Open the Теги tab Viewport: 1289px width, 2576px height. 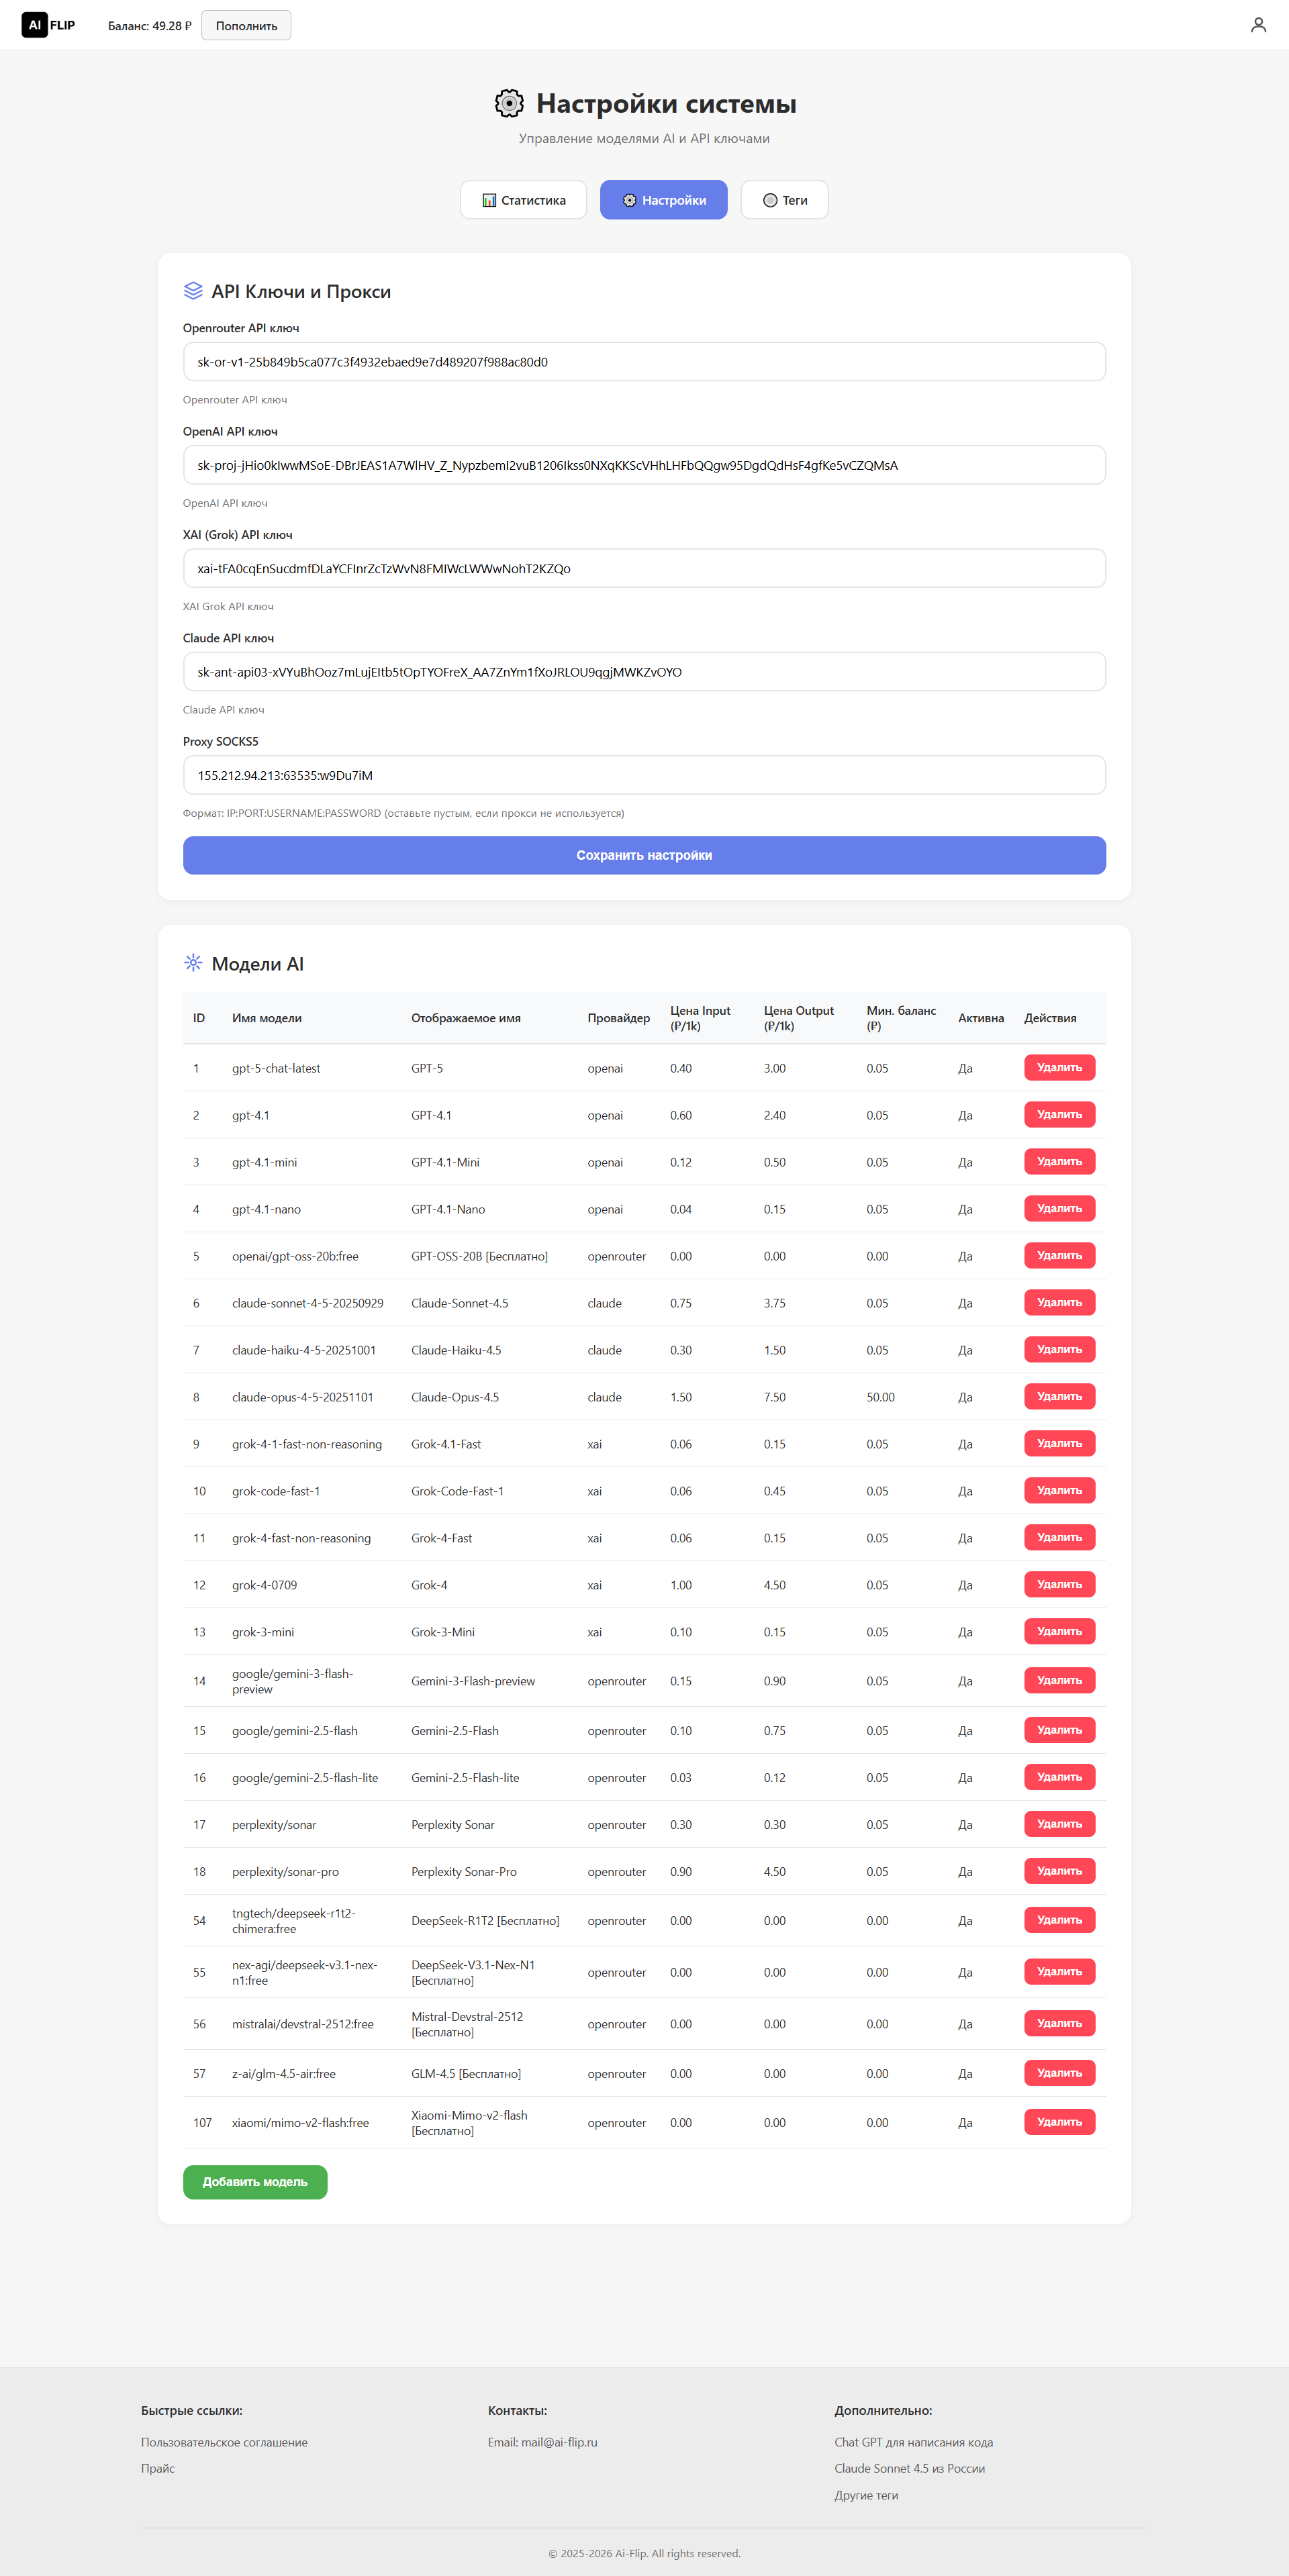(784, 200)
